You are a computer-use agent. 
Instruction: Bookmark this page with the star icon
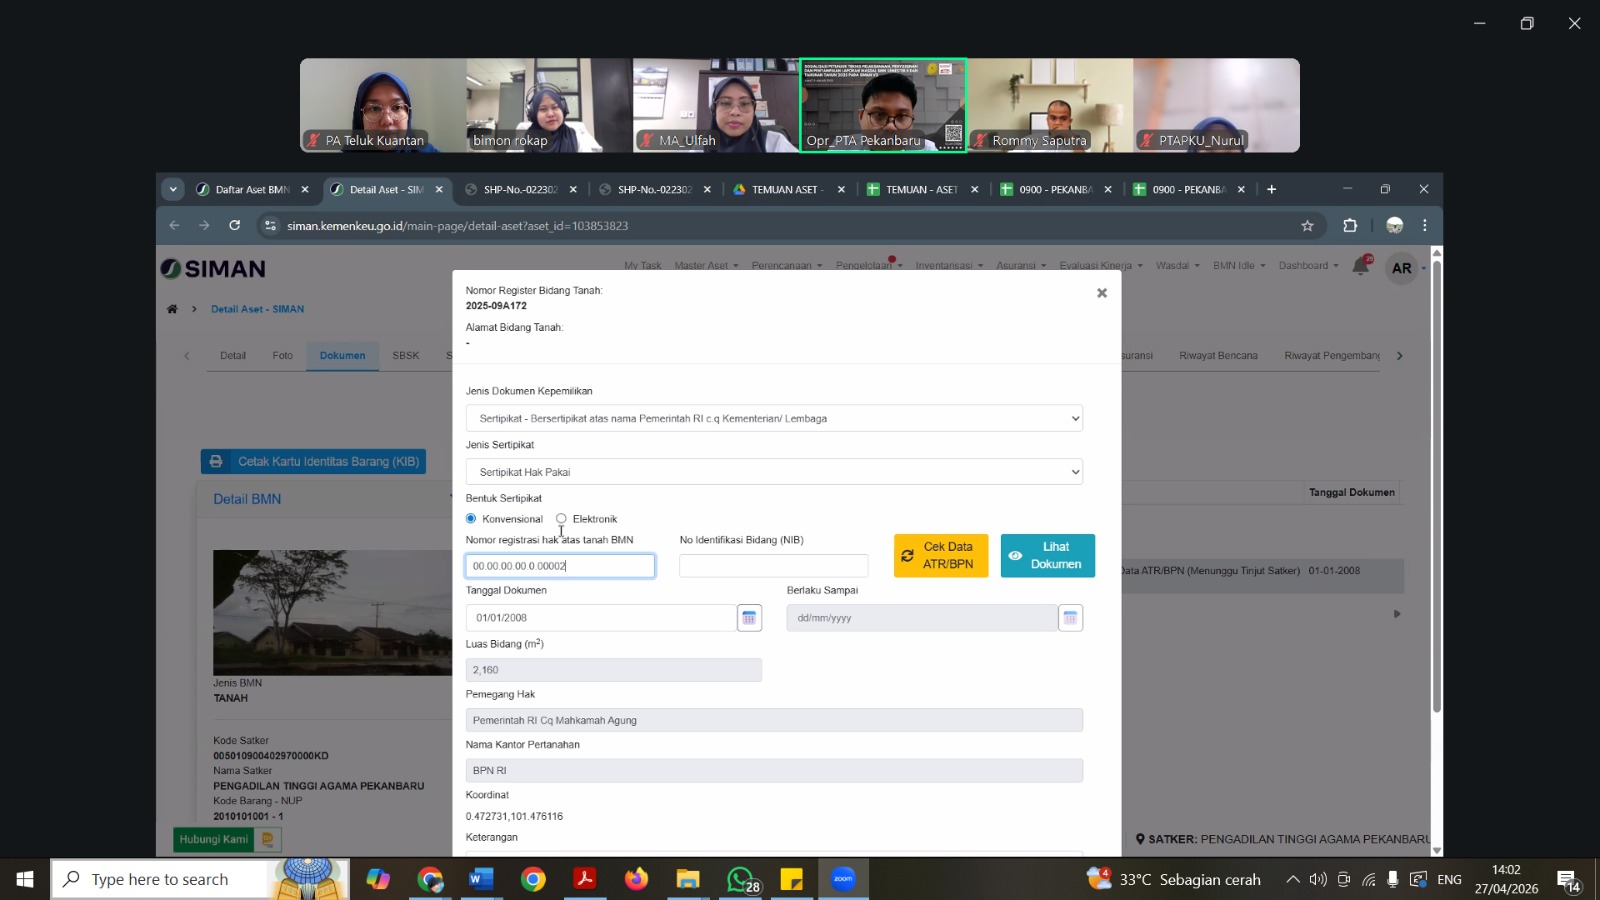(x=1307, y=226)
